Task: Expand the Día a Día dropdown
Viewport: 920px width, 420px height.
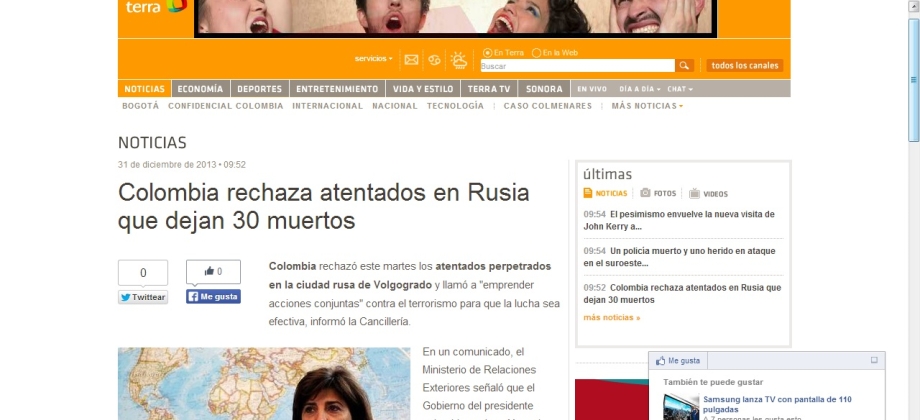Action: 640,89
